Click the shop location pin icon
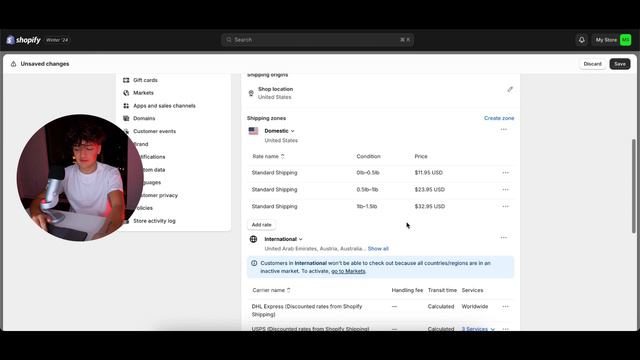The height and width of the screenshot is (360, 640). pyautogui.click(x=251, y=93)
